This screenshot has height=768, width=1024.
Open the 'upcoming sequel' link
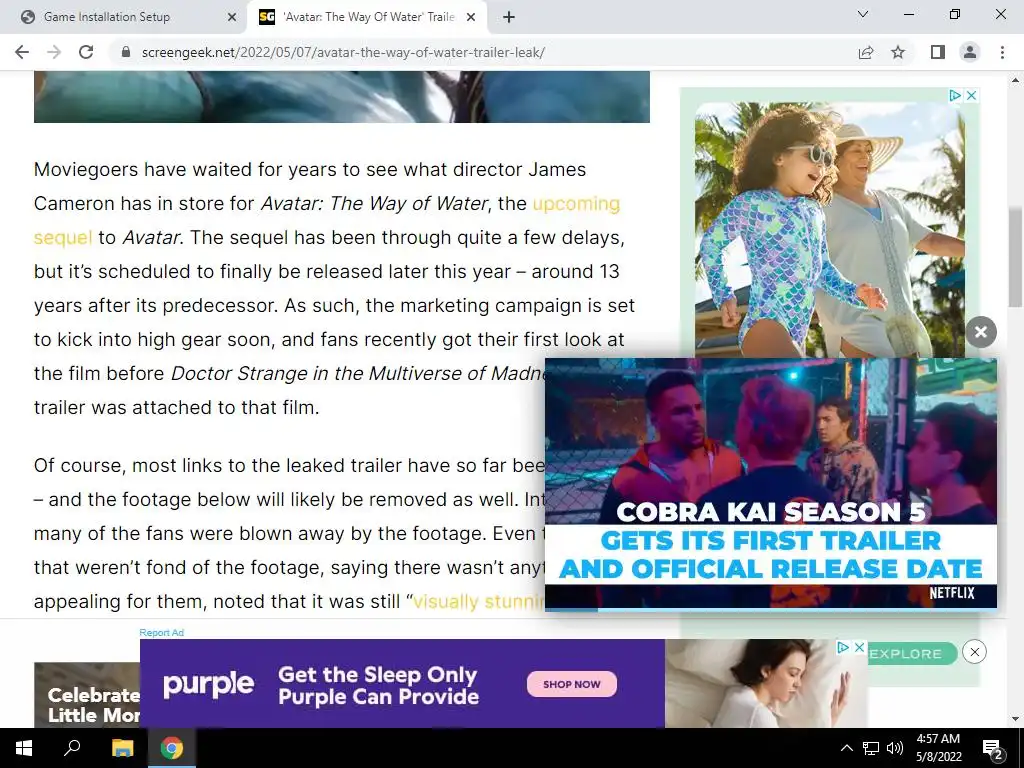coord(577,203)
